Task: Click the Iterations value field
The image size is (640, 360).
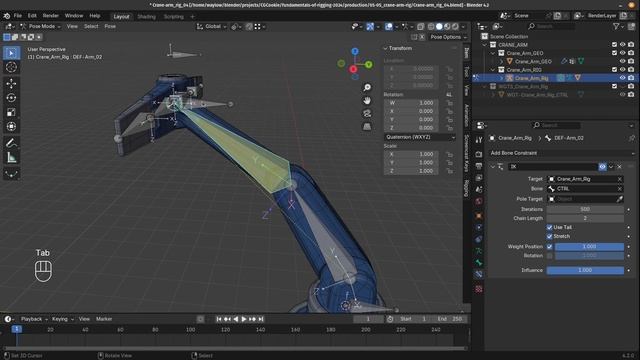Action: (x=585, y=209)
